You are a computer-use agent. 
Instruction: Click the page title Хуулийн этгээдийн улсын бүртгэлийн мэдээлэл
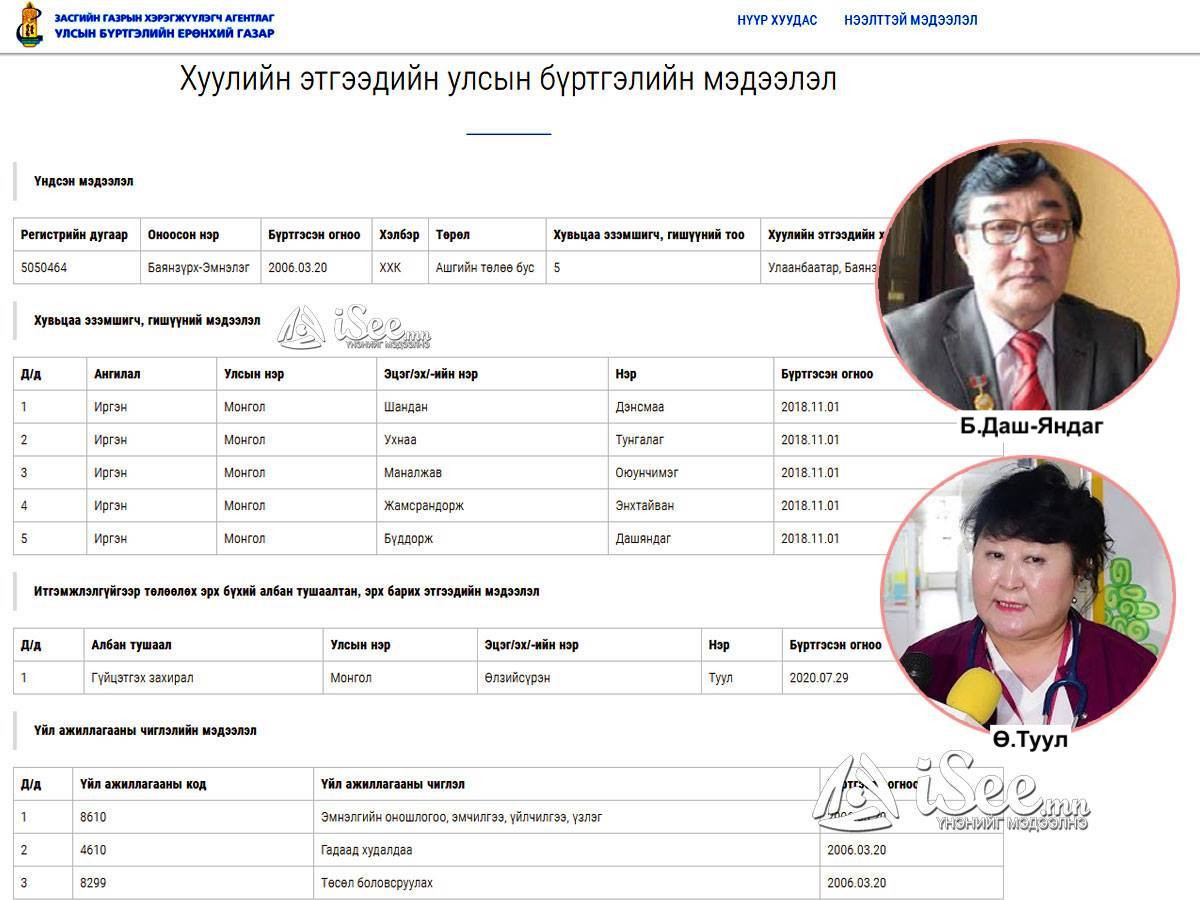[x=508, y=79]
